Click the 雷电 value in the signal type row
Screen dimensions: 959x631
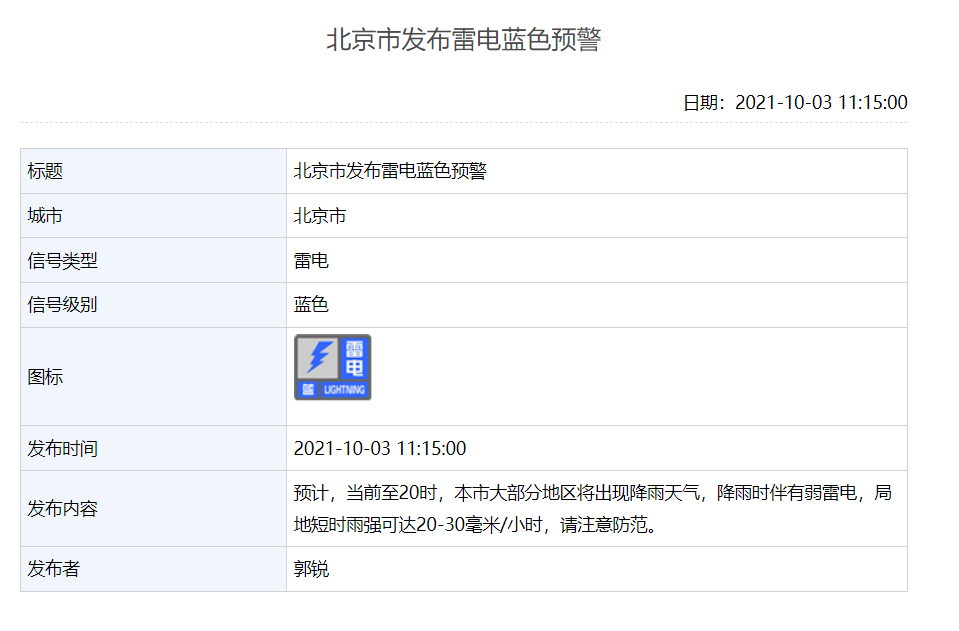point(311,261)
